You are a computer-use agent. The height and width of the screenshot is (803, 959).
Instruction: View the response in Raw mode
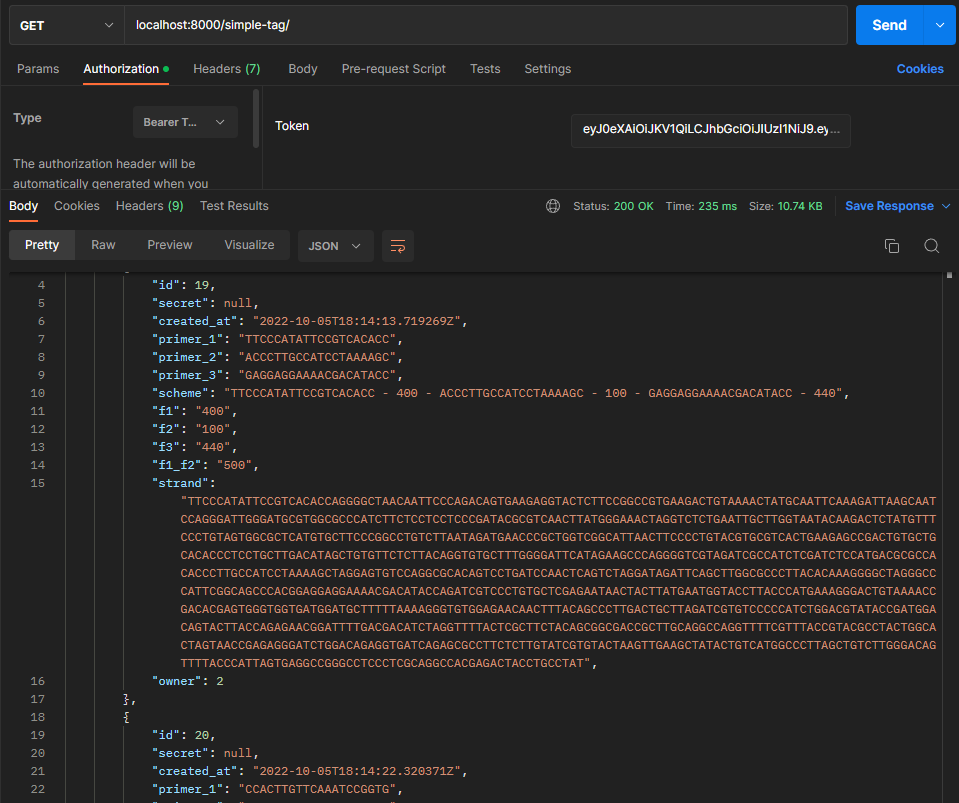[x=103, y=245]
